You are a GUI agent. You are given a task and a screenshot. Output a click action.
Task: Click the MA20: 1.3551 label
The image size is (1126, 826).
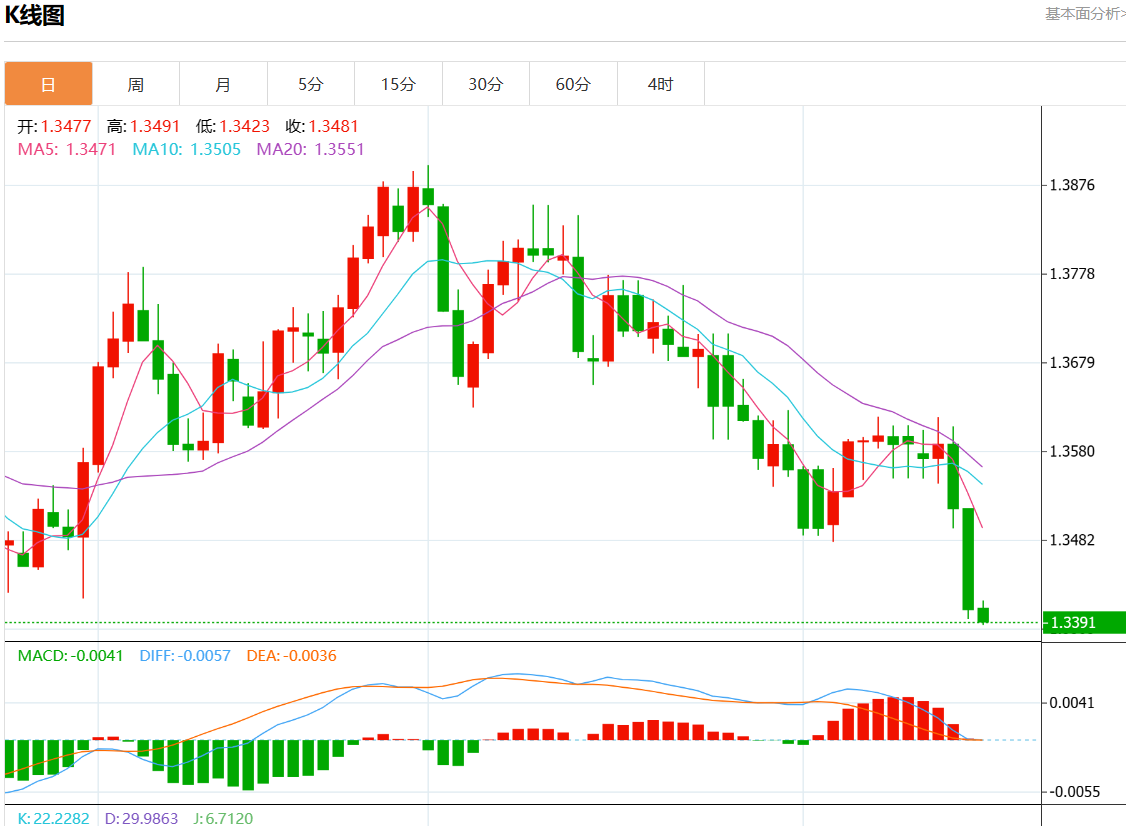coord(310,149)
